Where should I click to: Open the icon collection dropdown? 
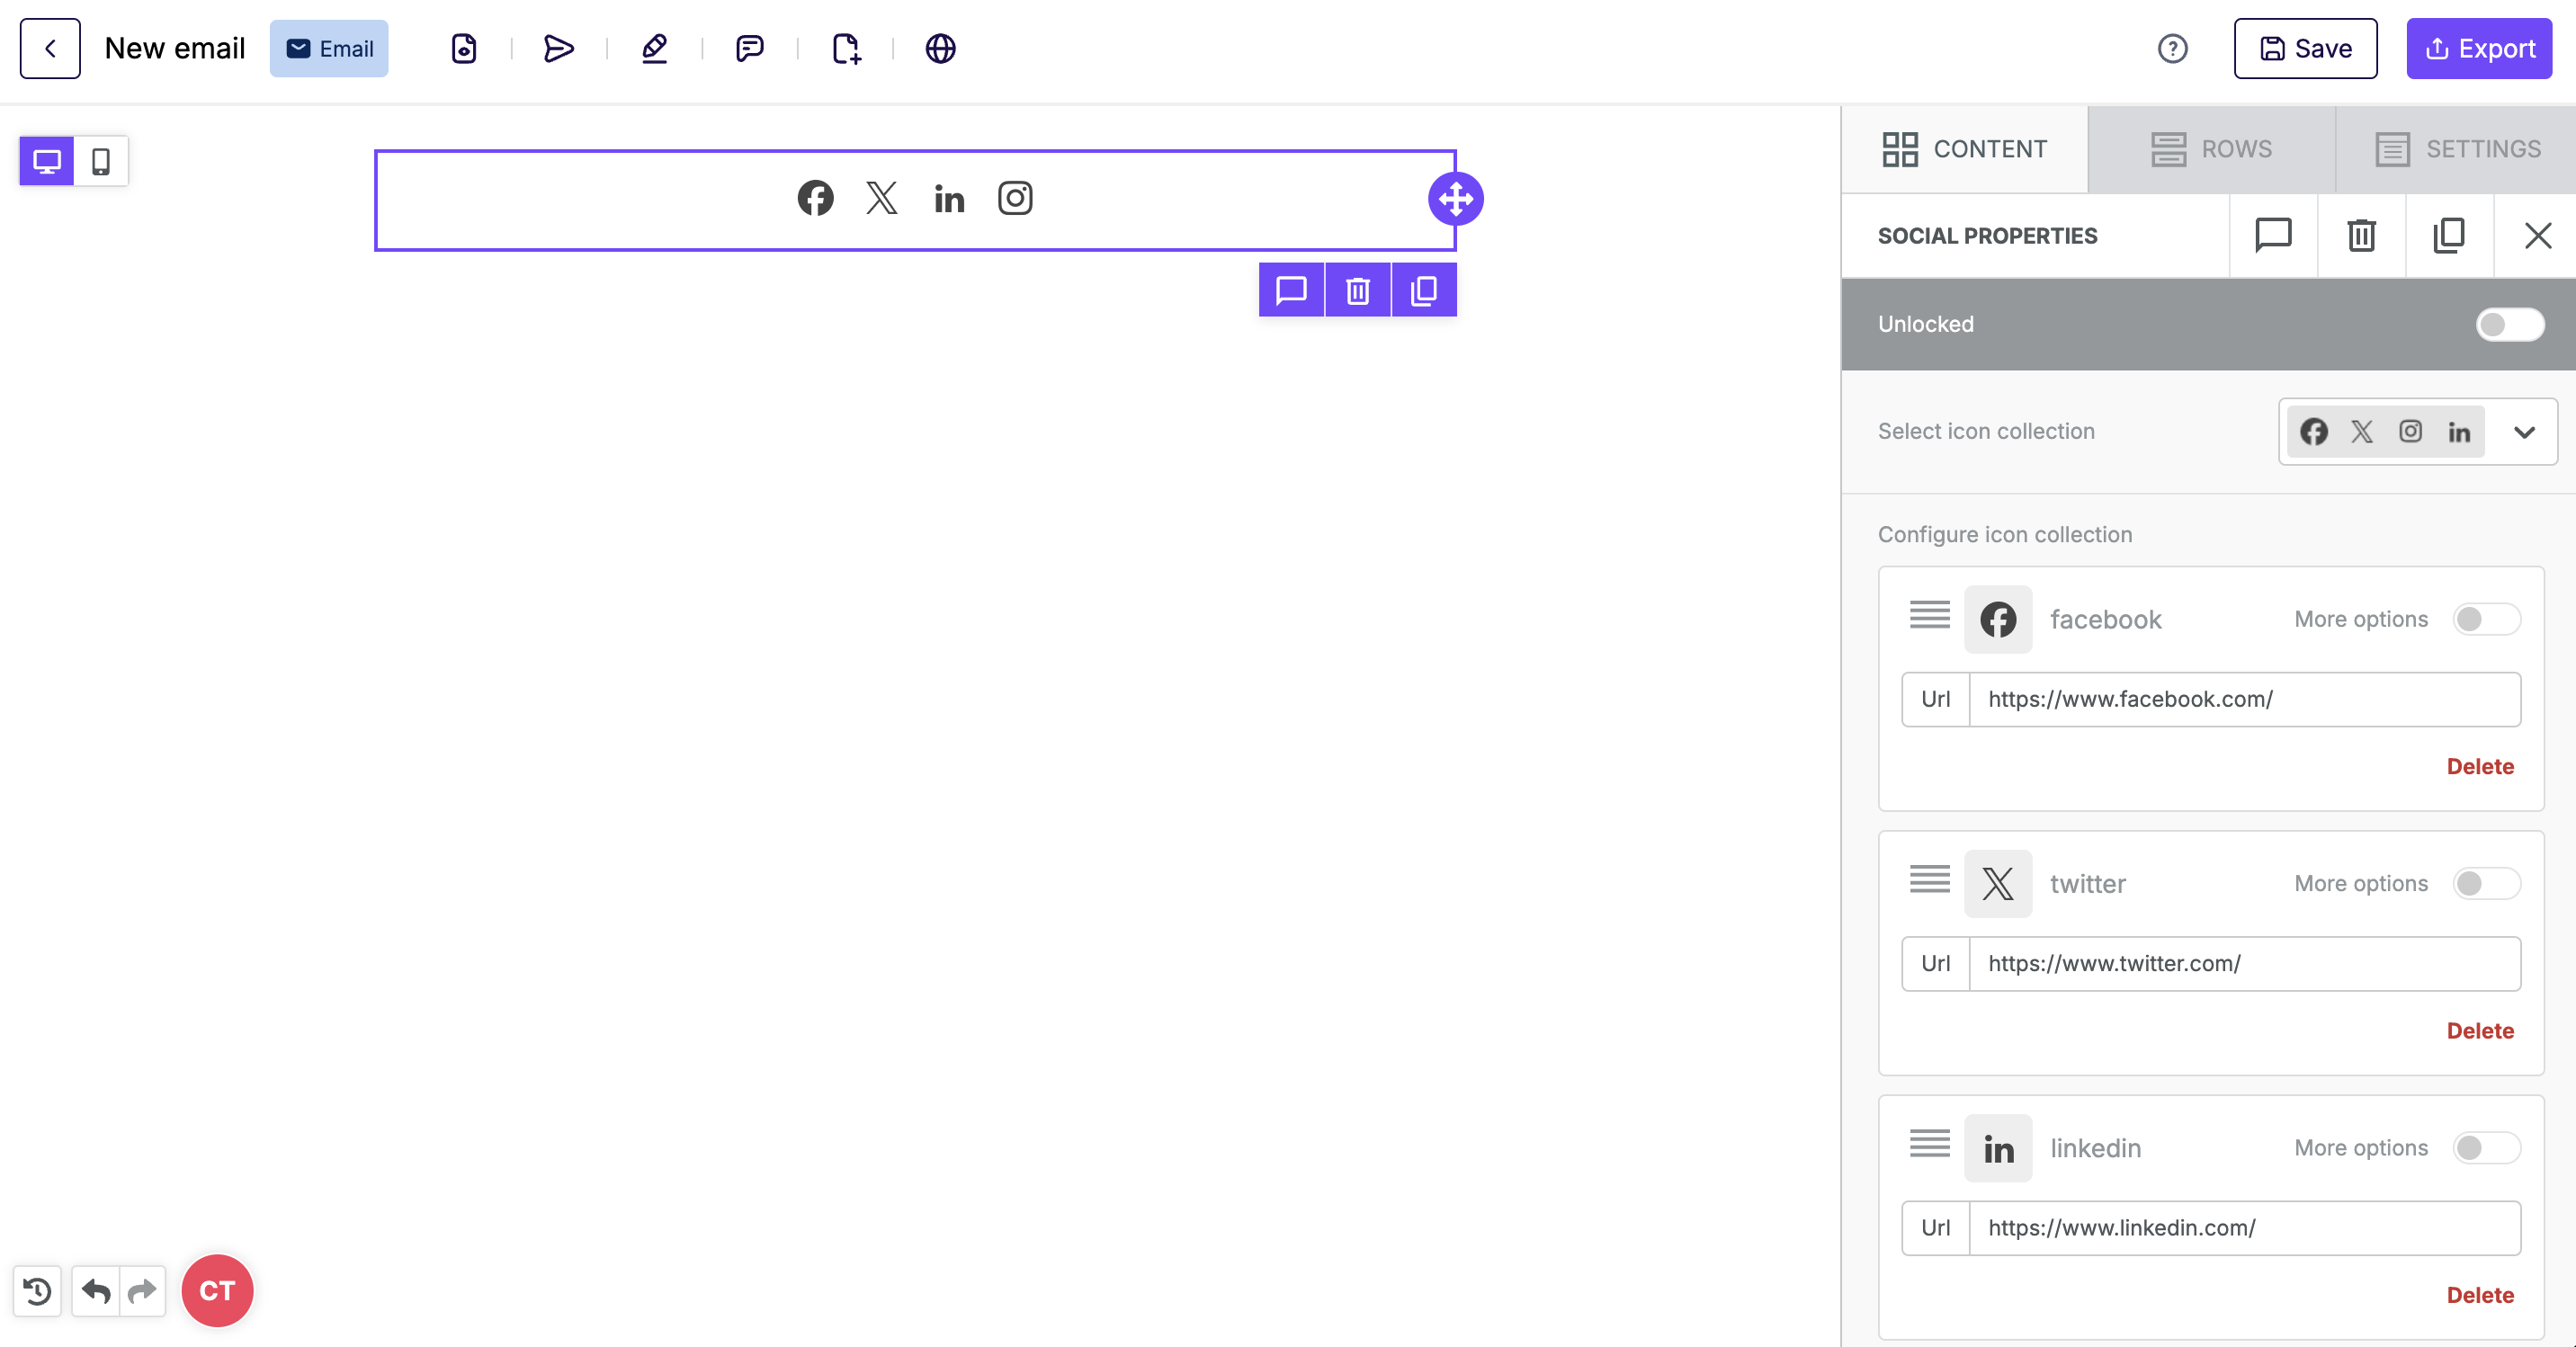[2418, 432]
